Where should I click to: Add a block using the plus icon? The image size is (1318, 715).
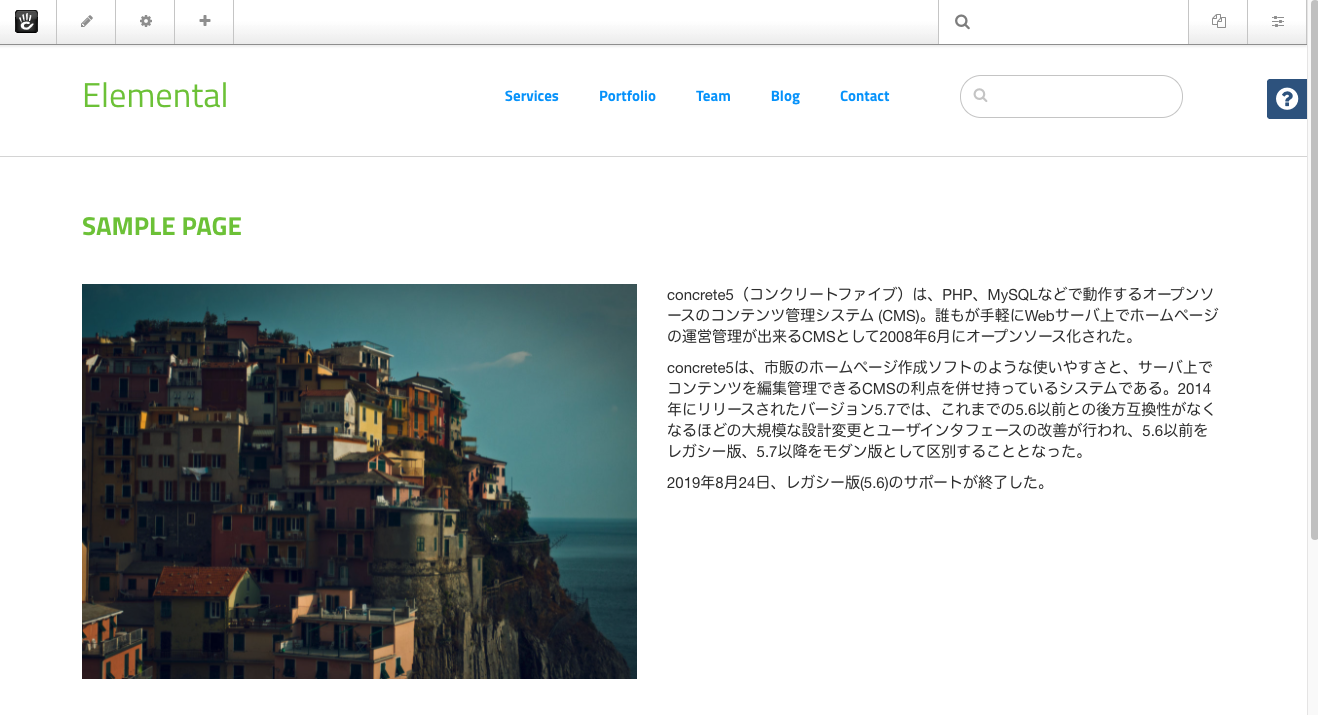[x=203, y=21]
